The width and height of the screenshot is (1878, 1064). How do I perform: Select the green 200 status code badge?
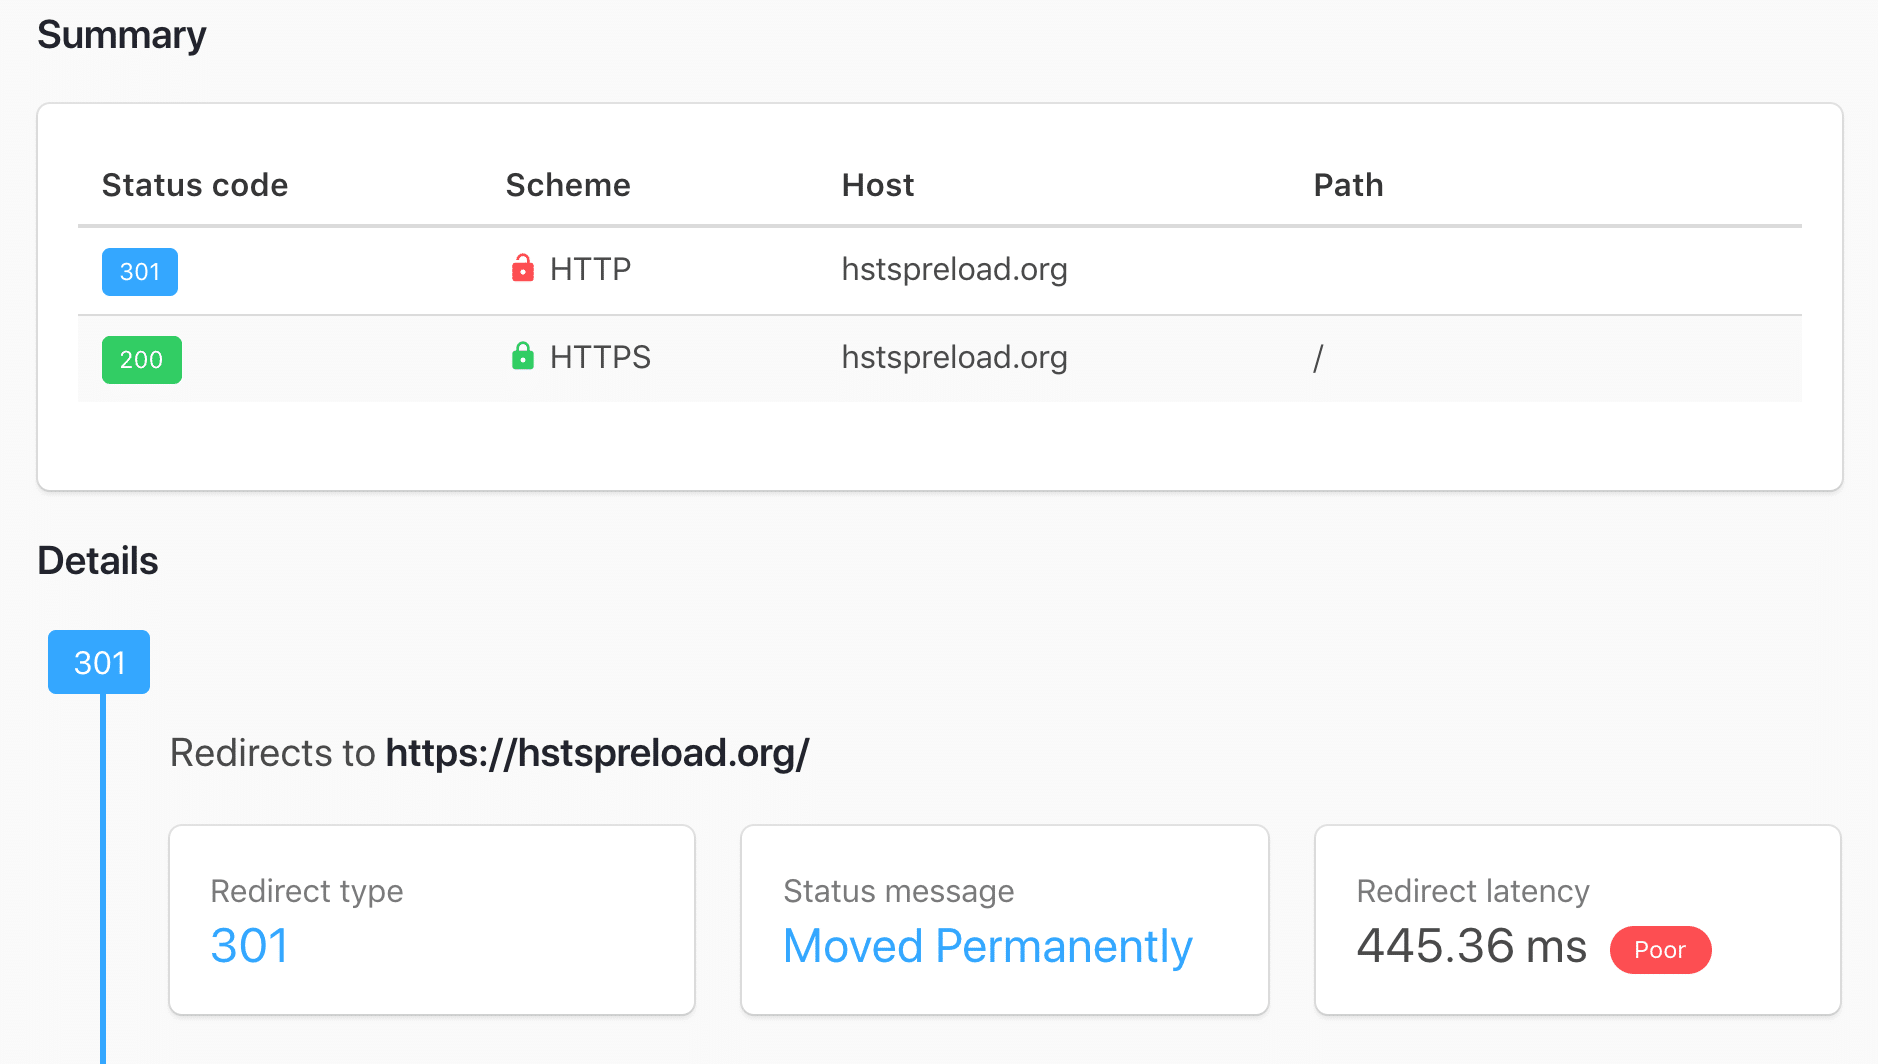pos(141,359)
